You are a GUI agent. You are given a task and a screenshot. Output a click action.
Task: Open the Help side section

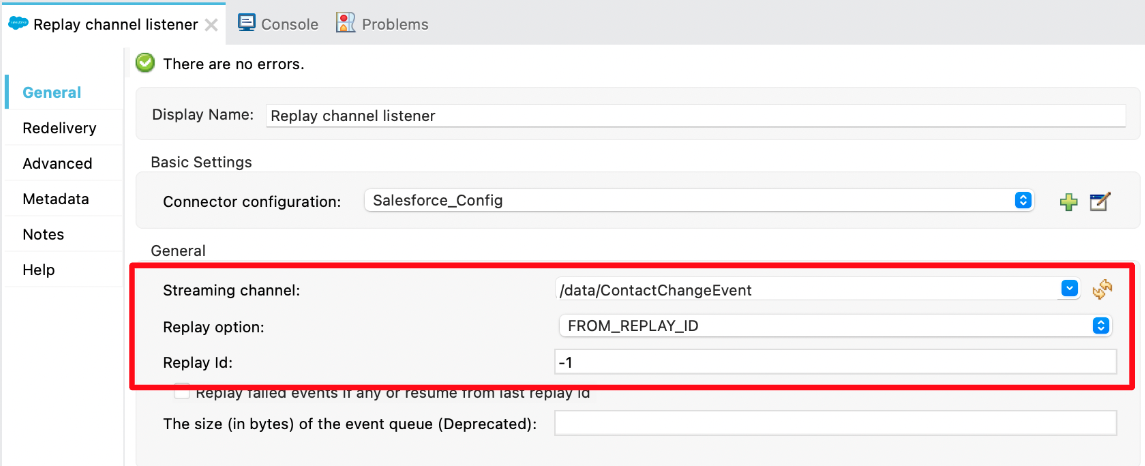coord(39,270)
